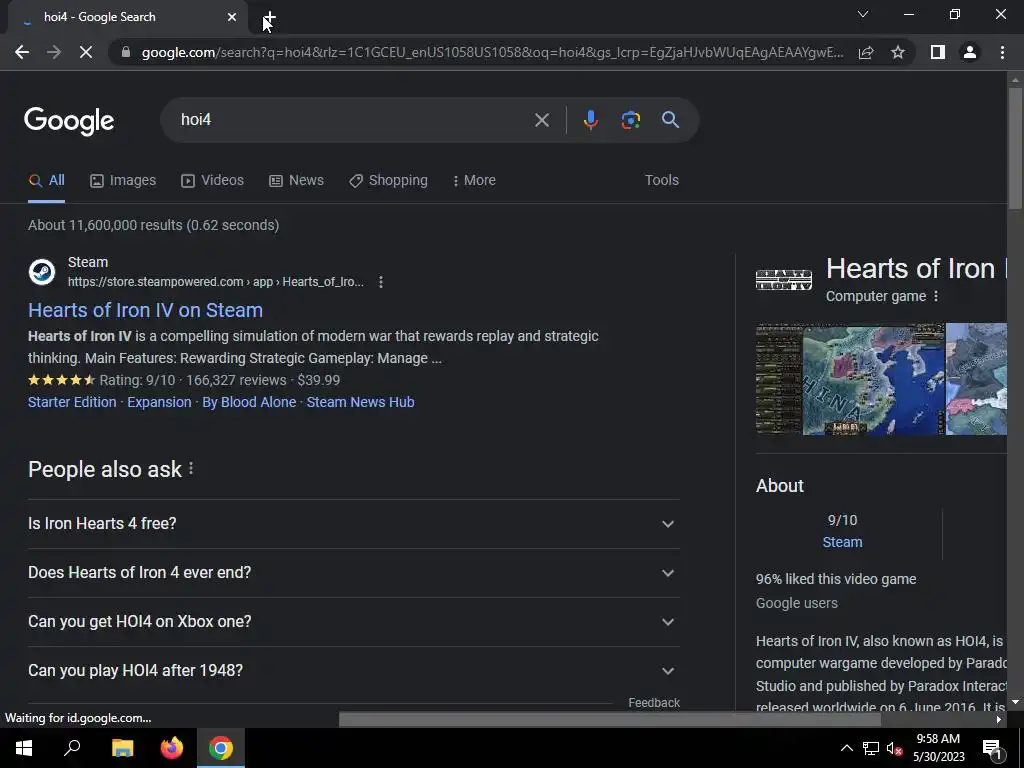Viewport: 1024px width, 768px height.
Task: Open Hearts of Iron IV on Steam link
Action: [x=146, y=310]
